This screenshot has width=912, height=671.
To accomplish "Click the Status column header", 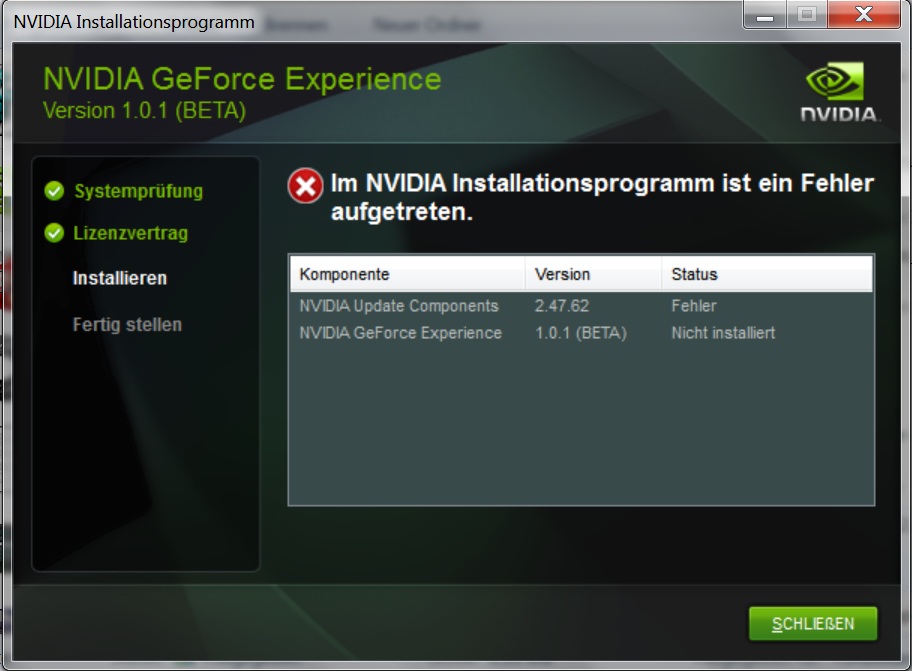I will point(694,274).
